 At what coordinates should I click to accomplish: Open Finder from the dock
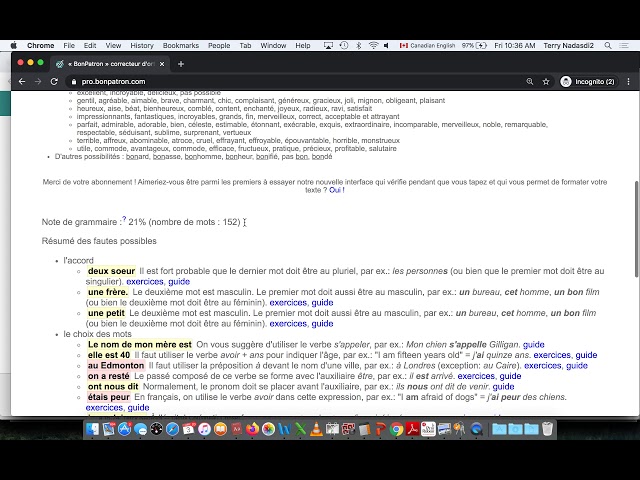(93, 429)
